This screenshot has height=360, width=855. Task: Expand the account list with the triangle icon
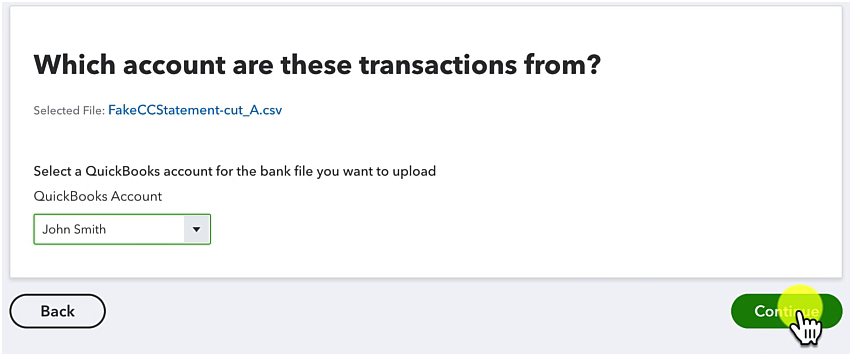tap(197, 230)
